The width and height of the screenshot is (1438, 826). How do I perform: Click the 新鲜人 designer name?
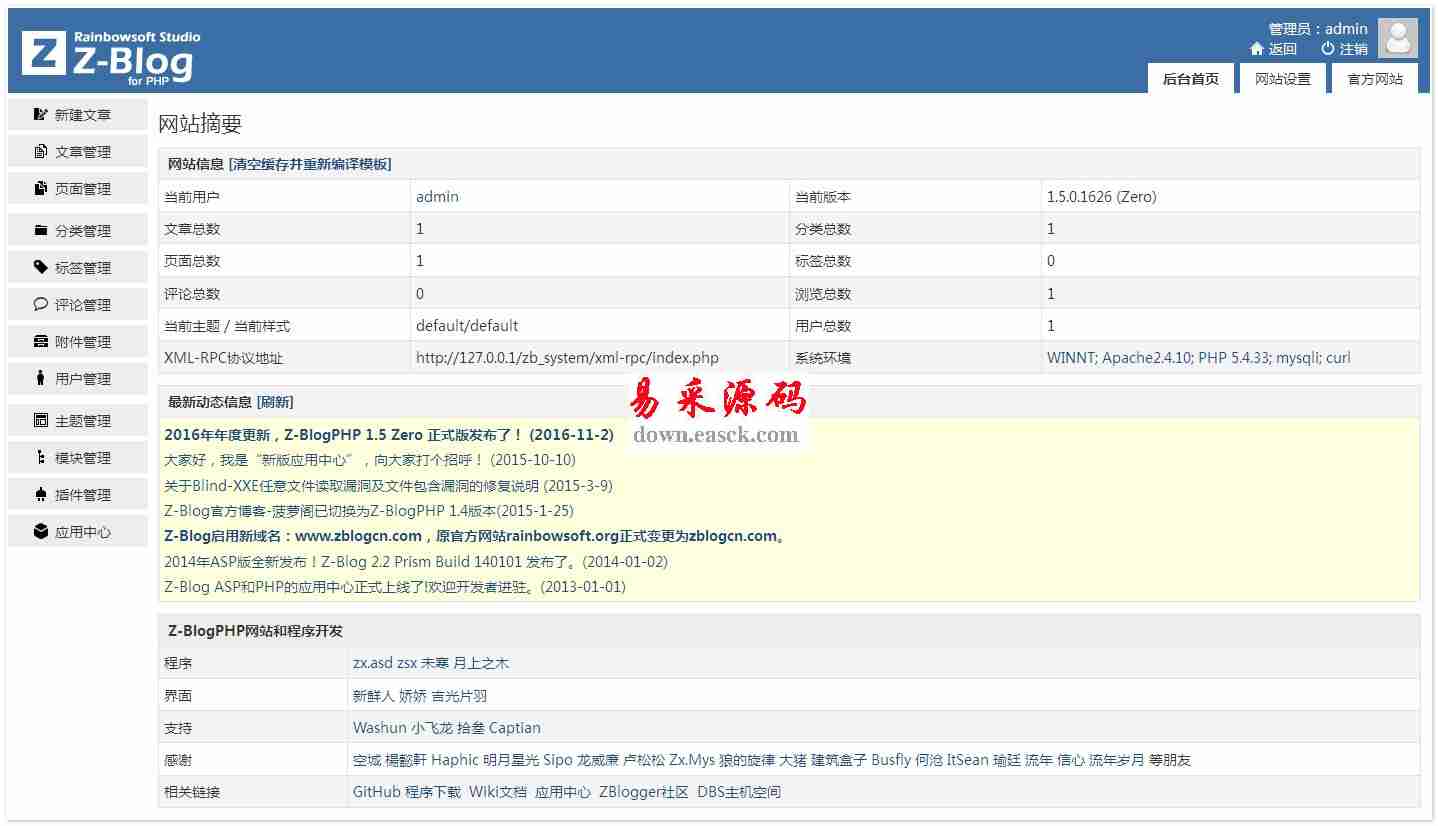click(374, 696)
